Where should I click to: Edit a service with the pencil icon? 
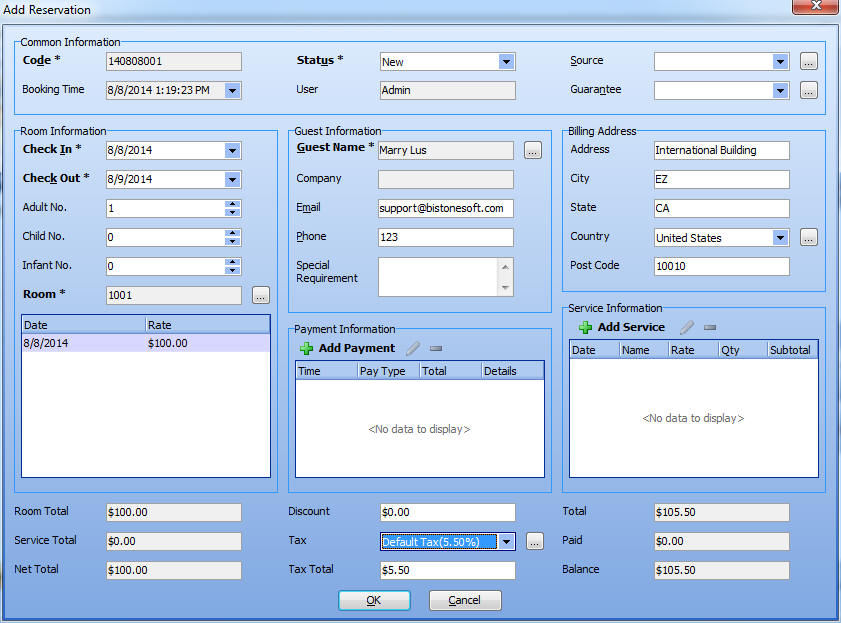[x=689, y=327]
